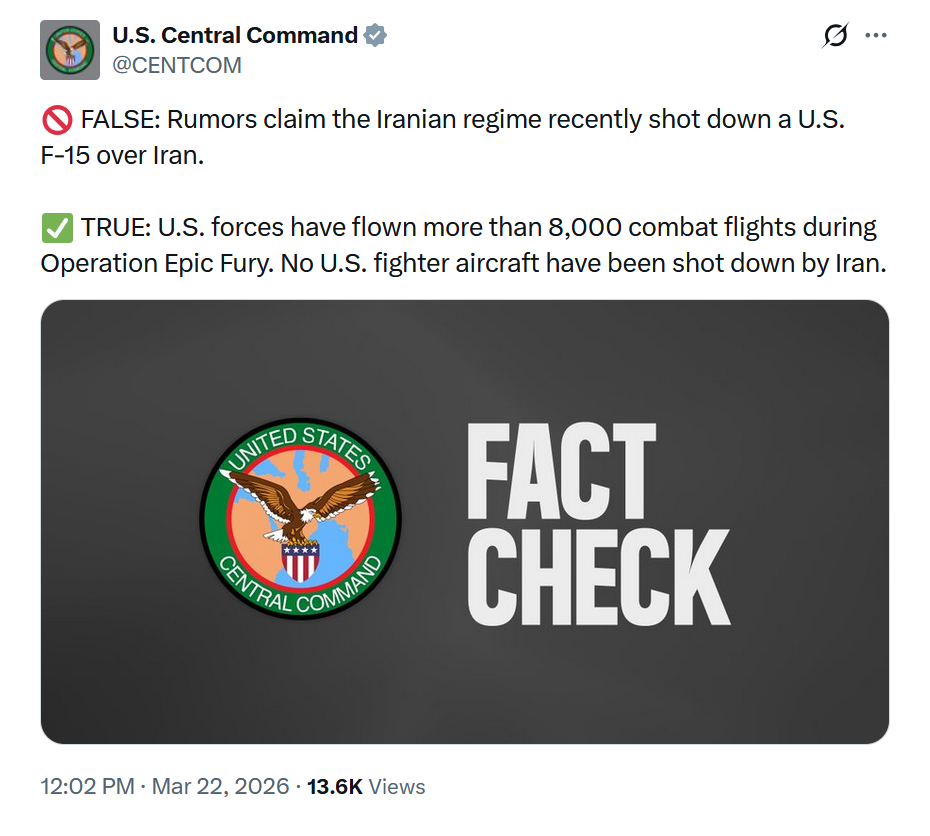Open the U.S. Central Command display name
Screen dimensions: 930x836
coord(235,36)
